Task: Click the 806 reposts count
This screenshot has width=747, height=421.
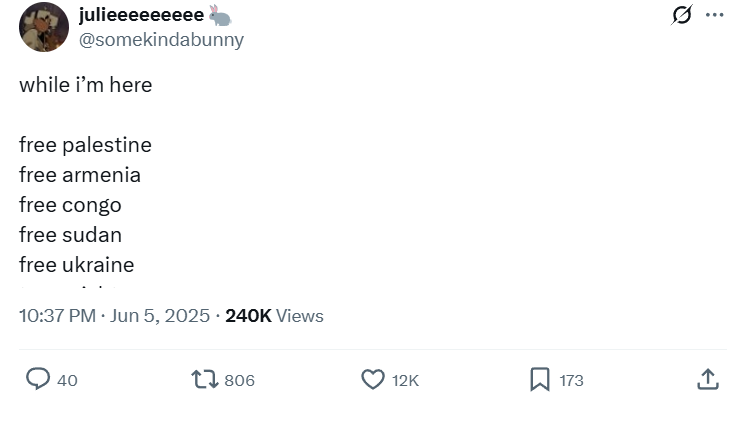Action: point(239,380)
